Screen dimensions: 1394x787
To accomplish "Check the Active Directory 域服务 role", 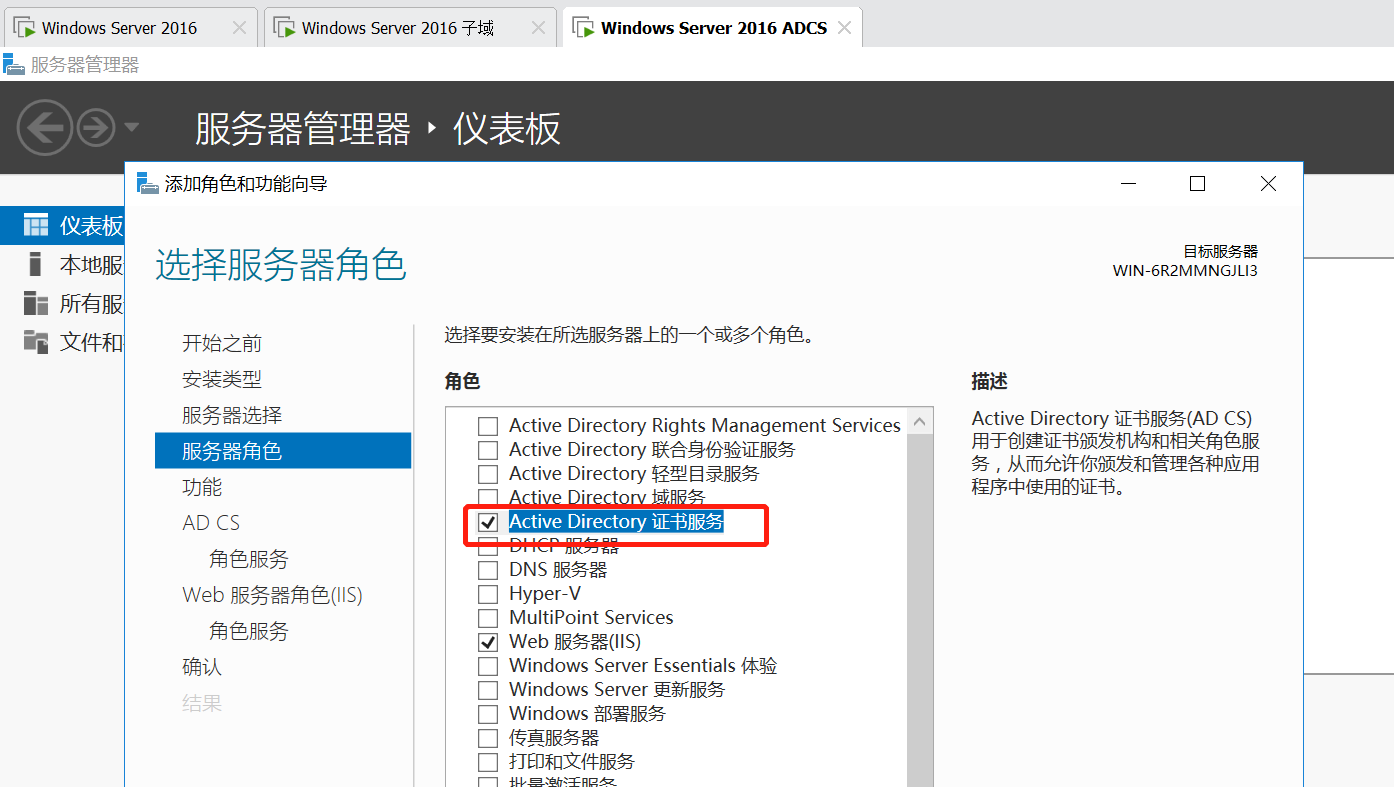I will [x=488, y=498].
